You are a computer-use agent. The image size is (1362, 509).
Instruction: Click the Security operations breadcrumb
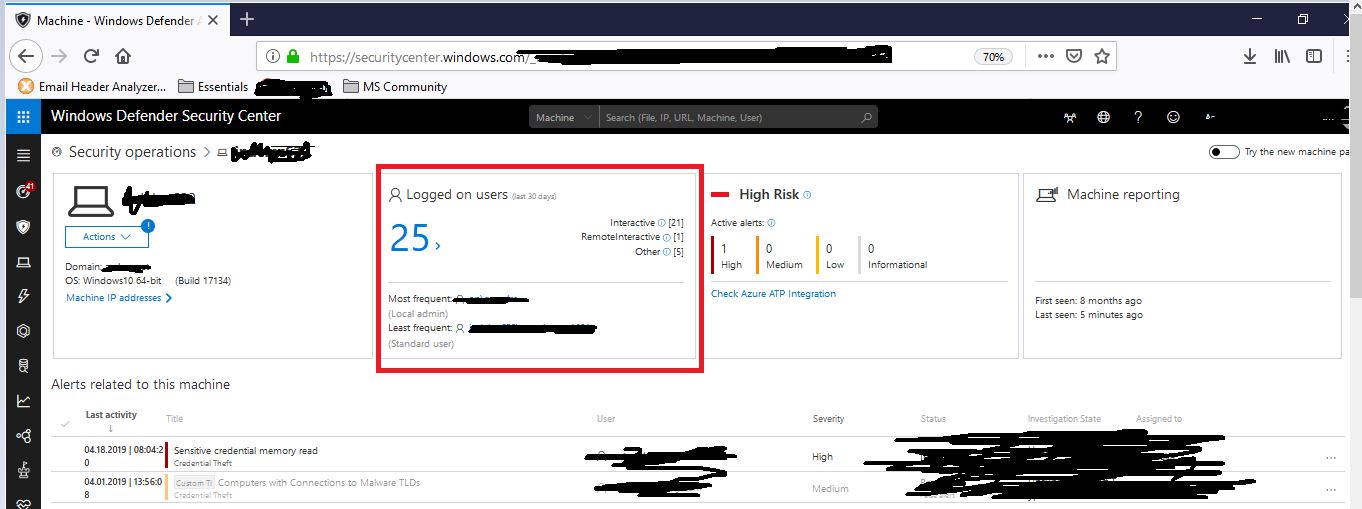(132, 152)
